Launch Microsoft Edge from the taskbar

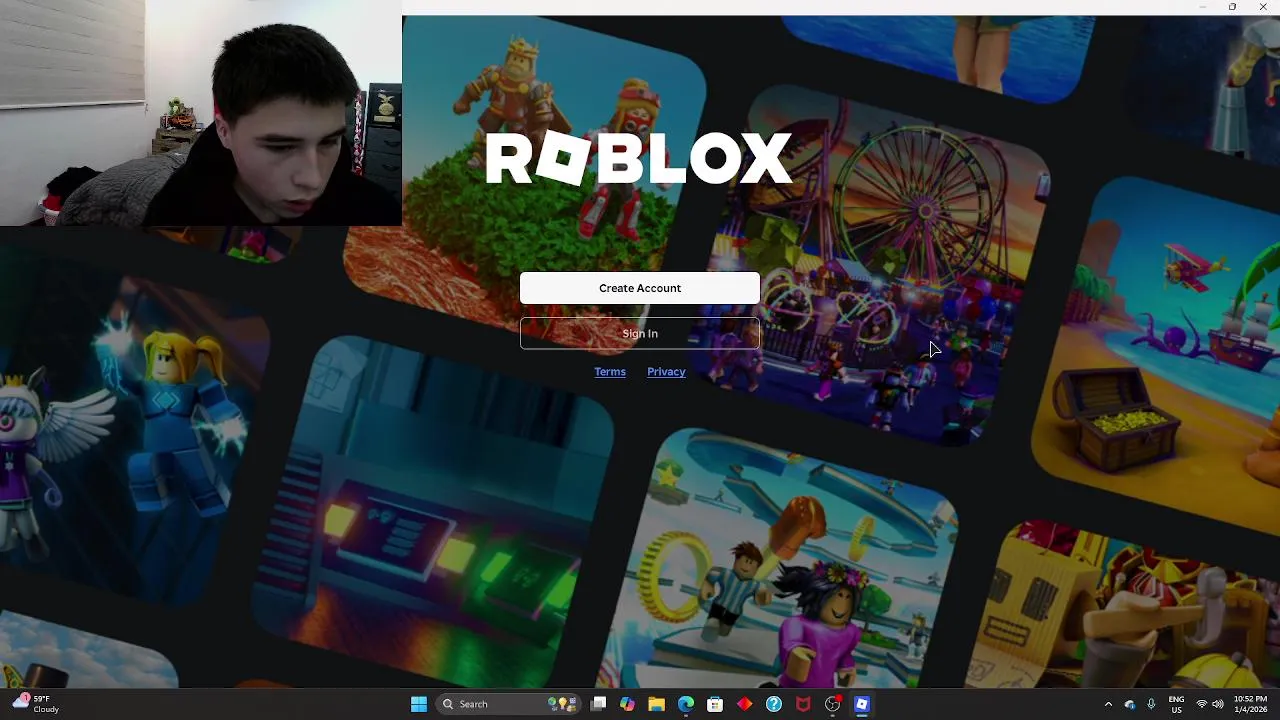coord(686,704)
